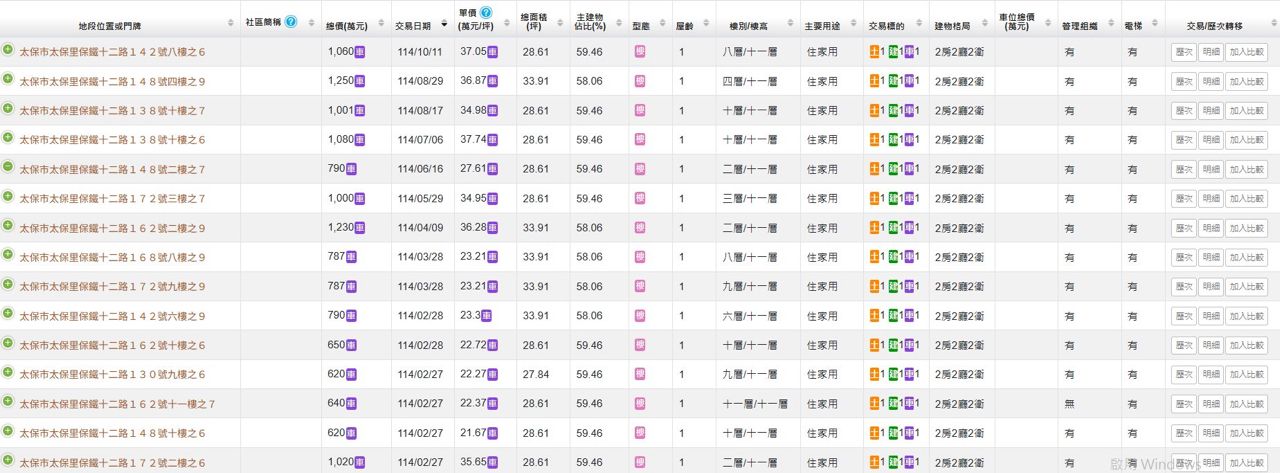Collapse the expanded row 保鐵十二路148號二樓之7

[x=8, y=168]
